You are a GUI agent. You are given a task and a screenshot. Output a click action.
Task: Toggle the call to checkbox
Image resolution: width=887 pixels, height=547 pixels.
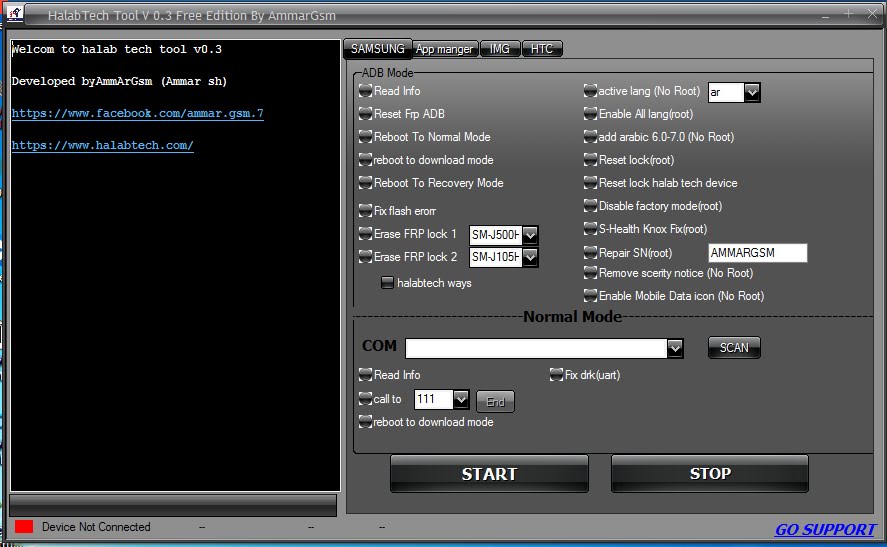(x=365, y=399)
